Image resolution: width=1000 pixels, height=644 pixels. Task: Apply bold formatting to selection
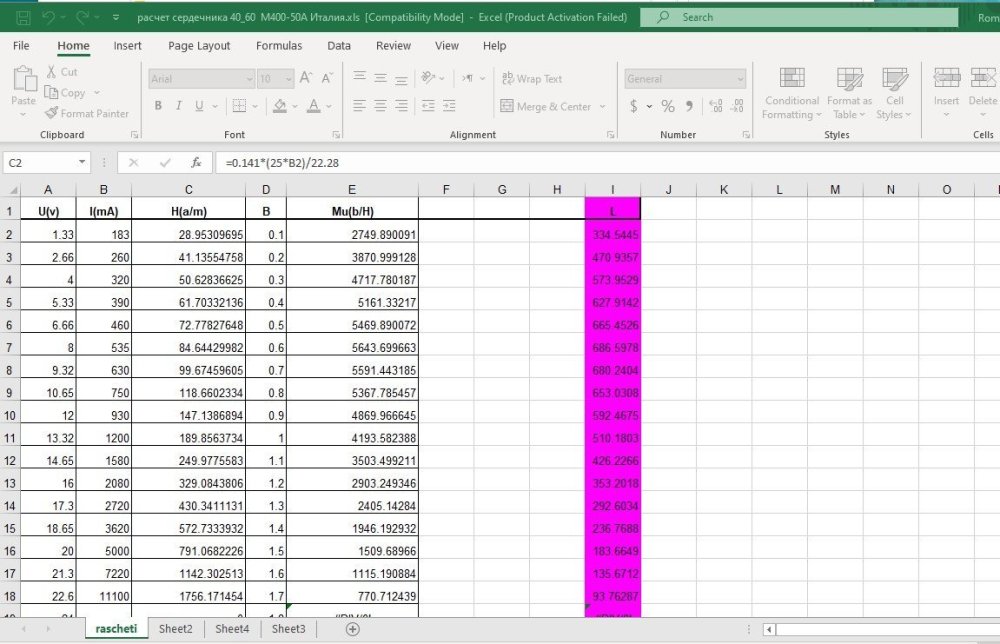click(158, 105)
